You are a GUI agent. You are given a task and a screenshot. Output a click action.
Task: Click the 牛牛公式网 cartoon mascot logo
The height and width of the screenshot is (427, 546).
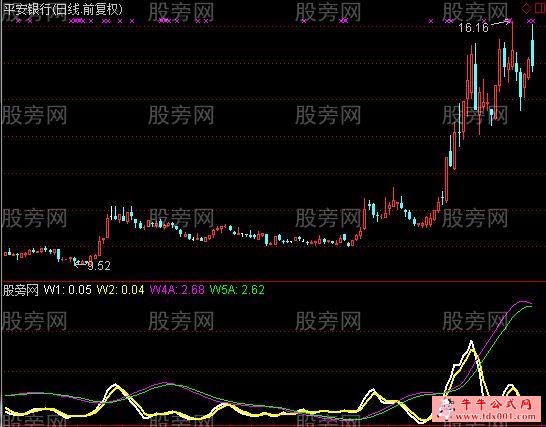point(446,408)
